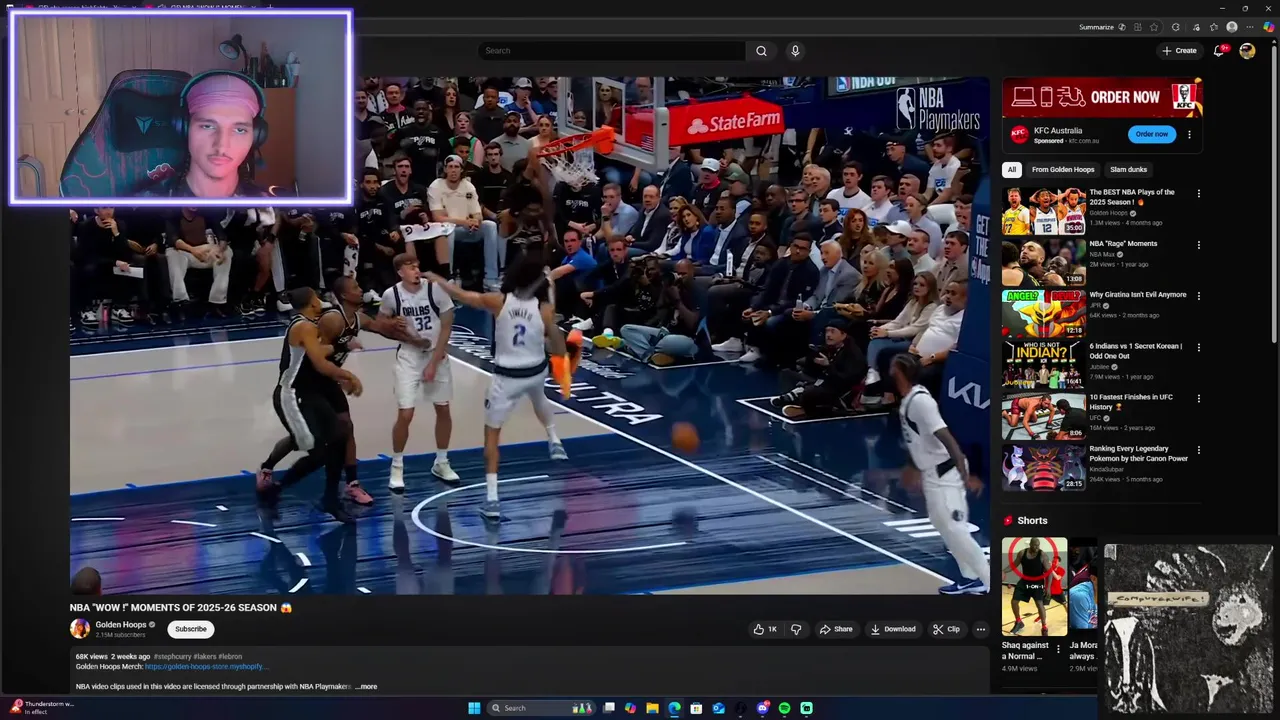Screen dimensions: 1280x720
Task: Open YouTube notifications bell
Action: [x=1219, y=51]
